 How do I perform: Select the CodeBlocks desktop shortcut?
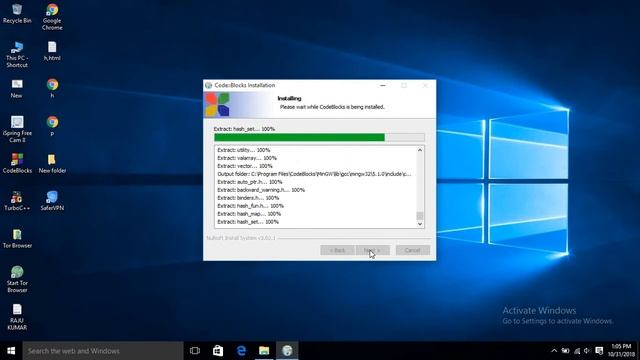(x=17, y=163)
